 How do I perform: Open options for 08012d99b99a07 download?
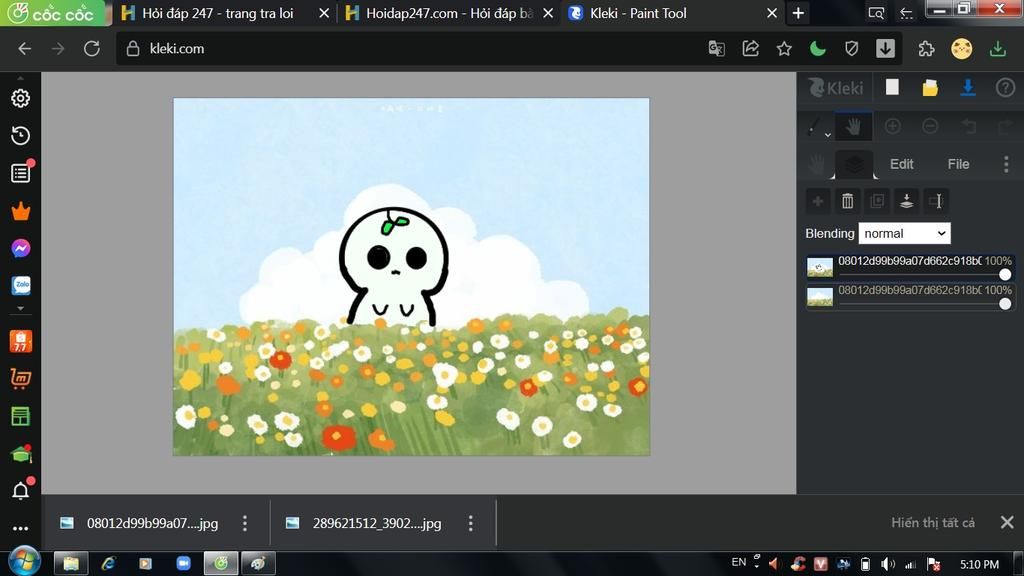(x=245, y=523)
